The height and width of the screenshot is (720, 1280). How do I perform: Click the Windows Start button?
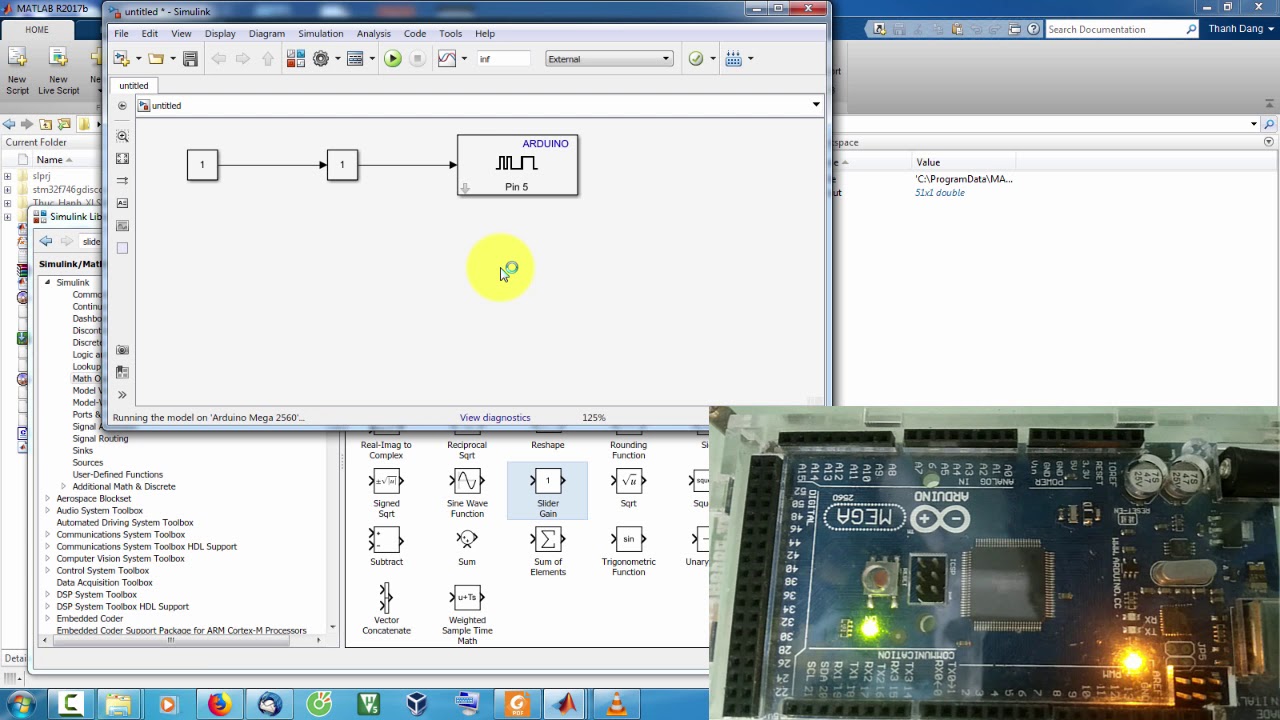[x=20, y=704]
